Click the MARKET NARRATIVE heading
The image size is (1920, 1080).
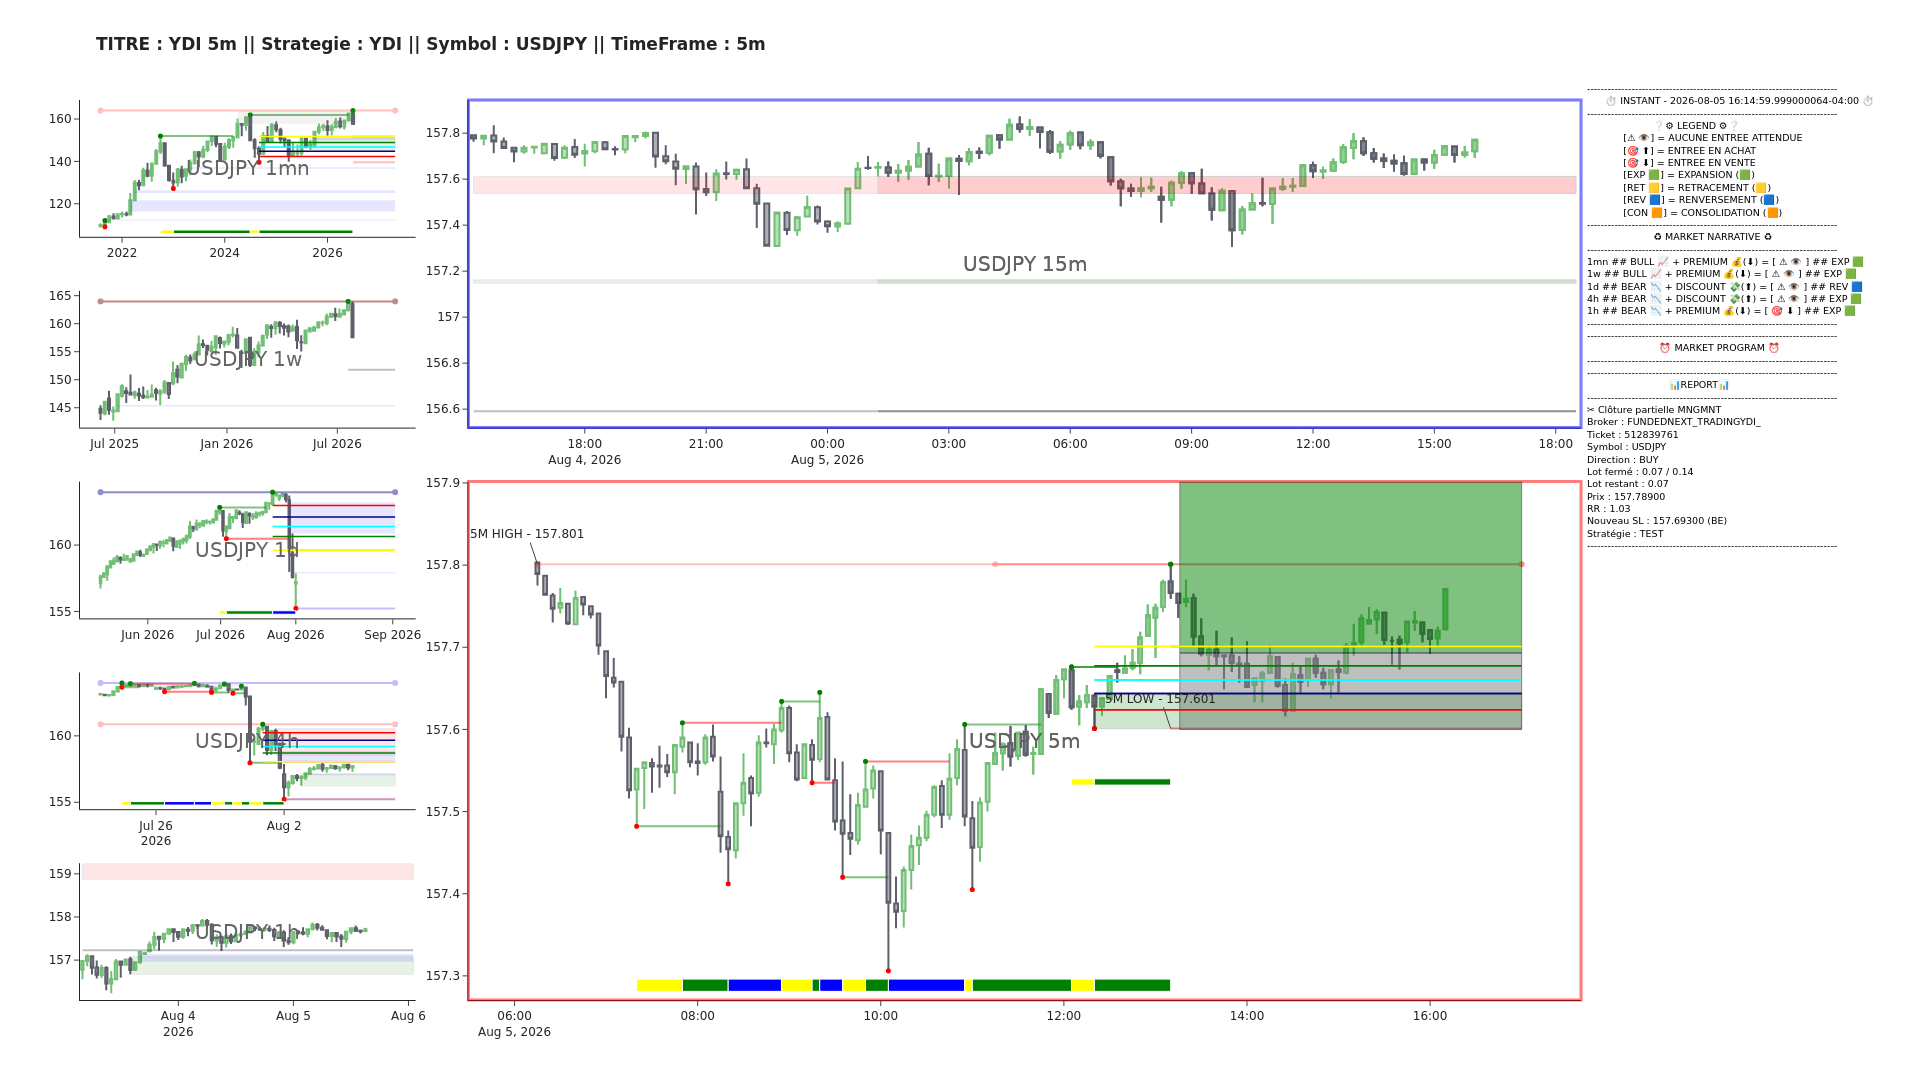coord(1712,237)
